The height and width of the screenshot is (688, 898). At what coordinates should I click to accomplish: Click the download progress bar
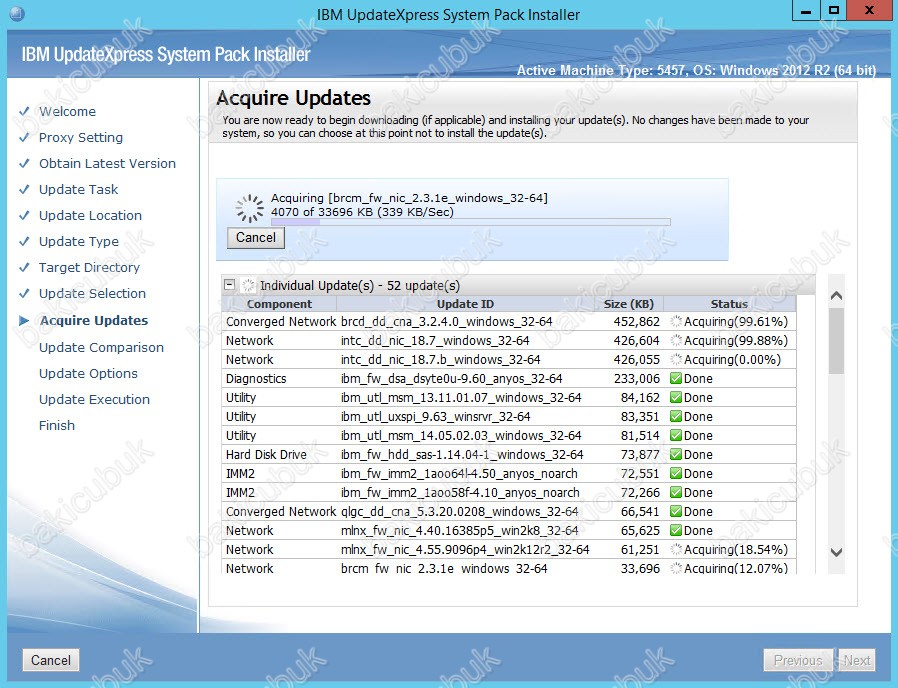470,222
